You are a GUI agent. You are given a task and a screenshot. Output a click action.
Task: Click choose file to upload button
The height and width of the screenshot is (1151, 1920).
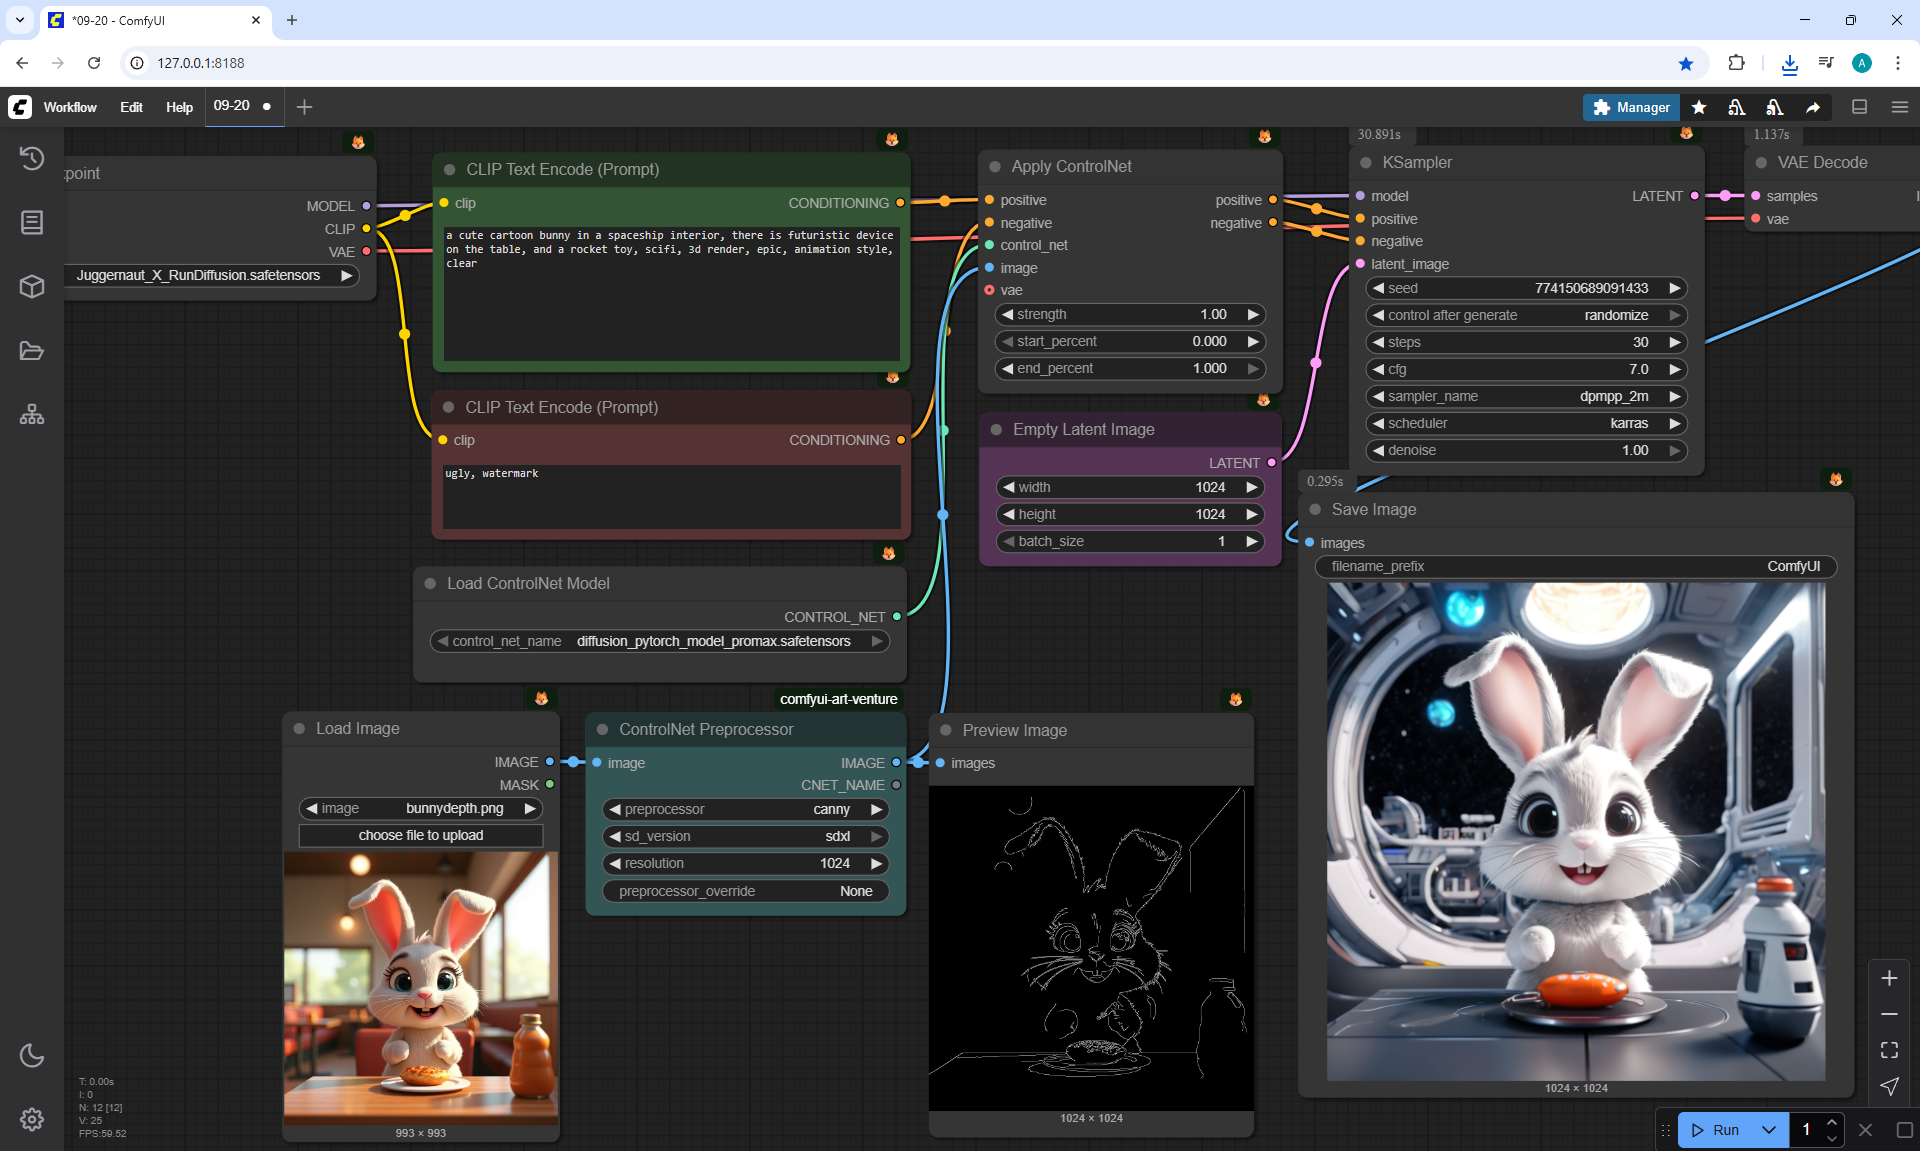coord(420,835)
